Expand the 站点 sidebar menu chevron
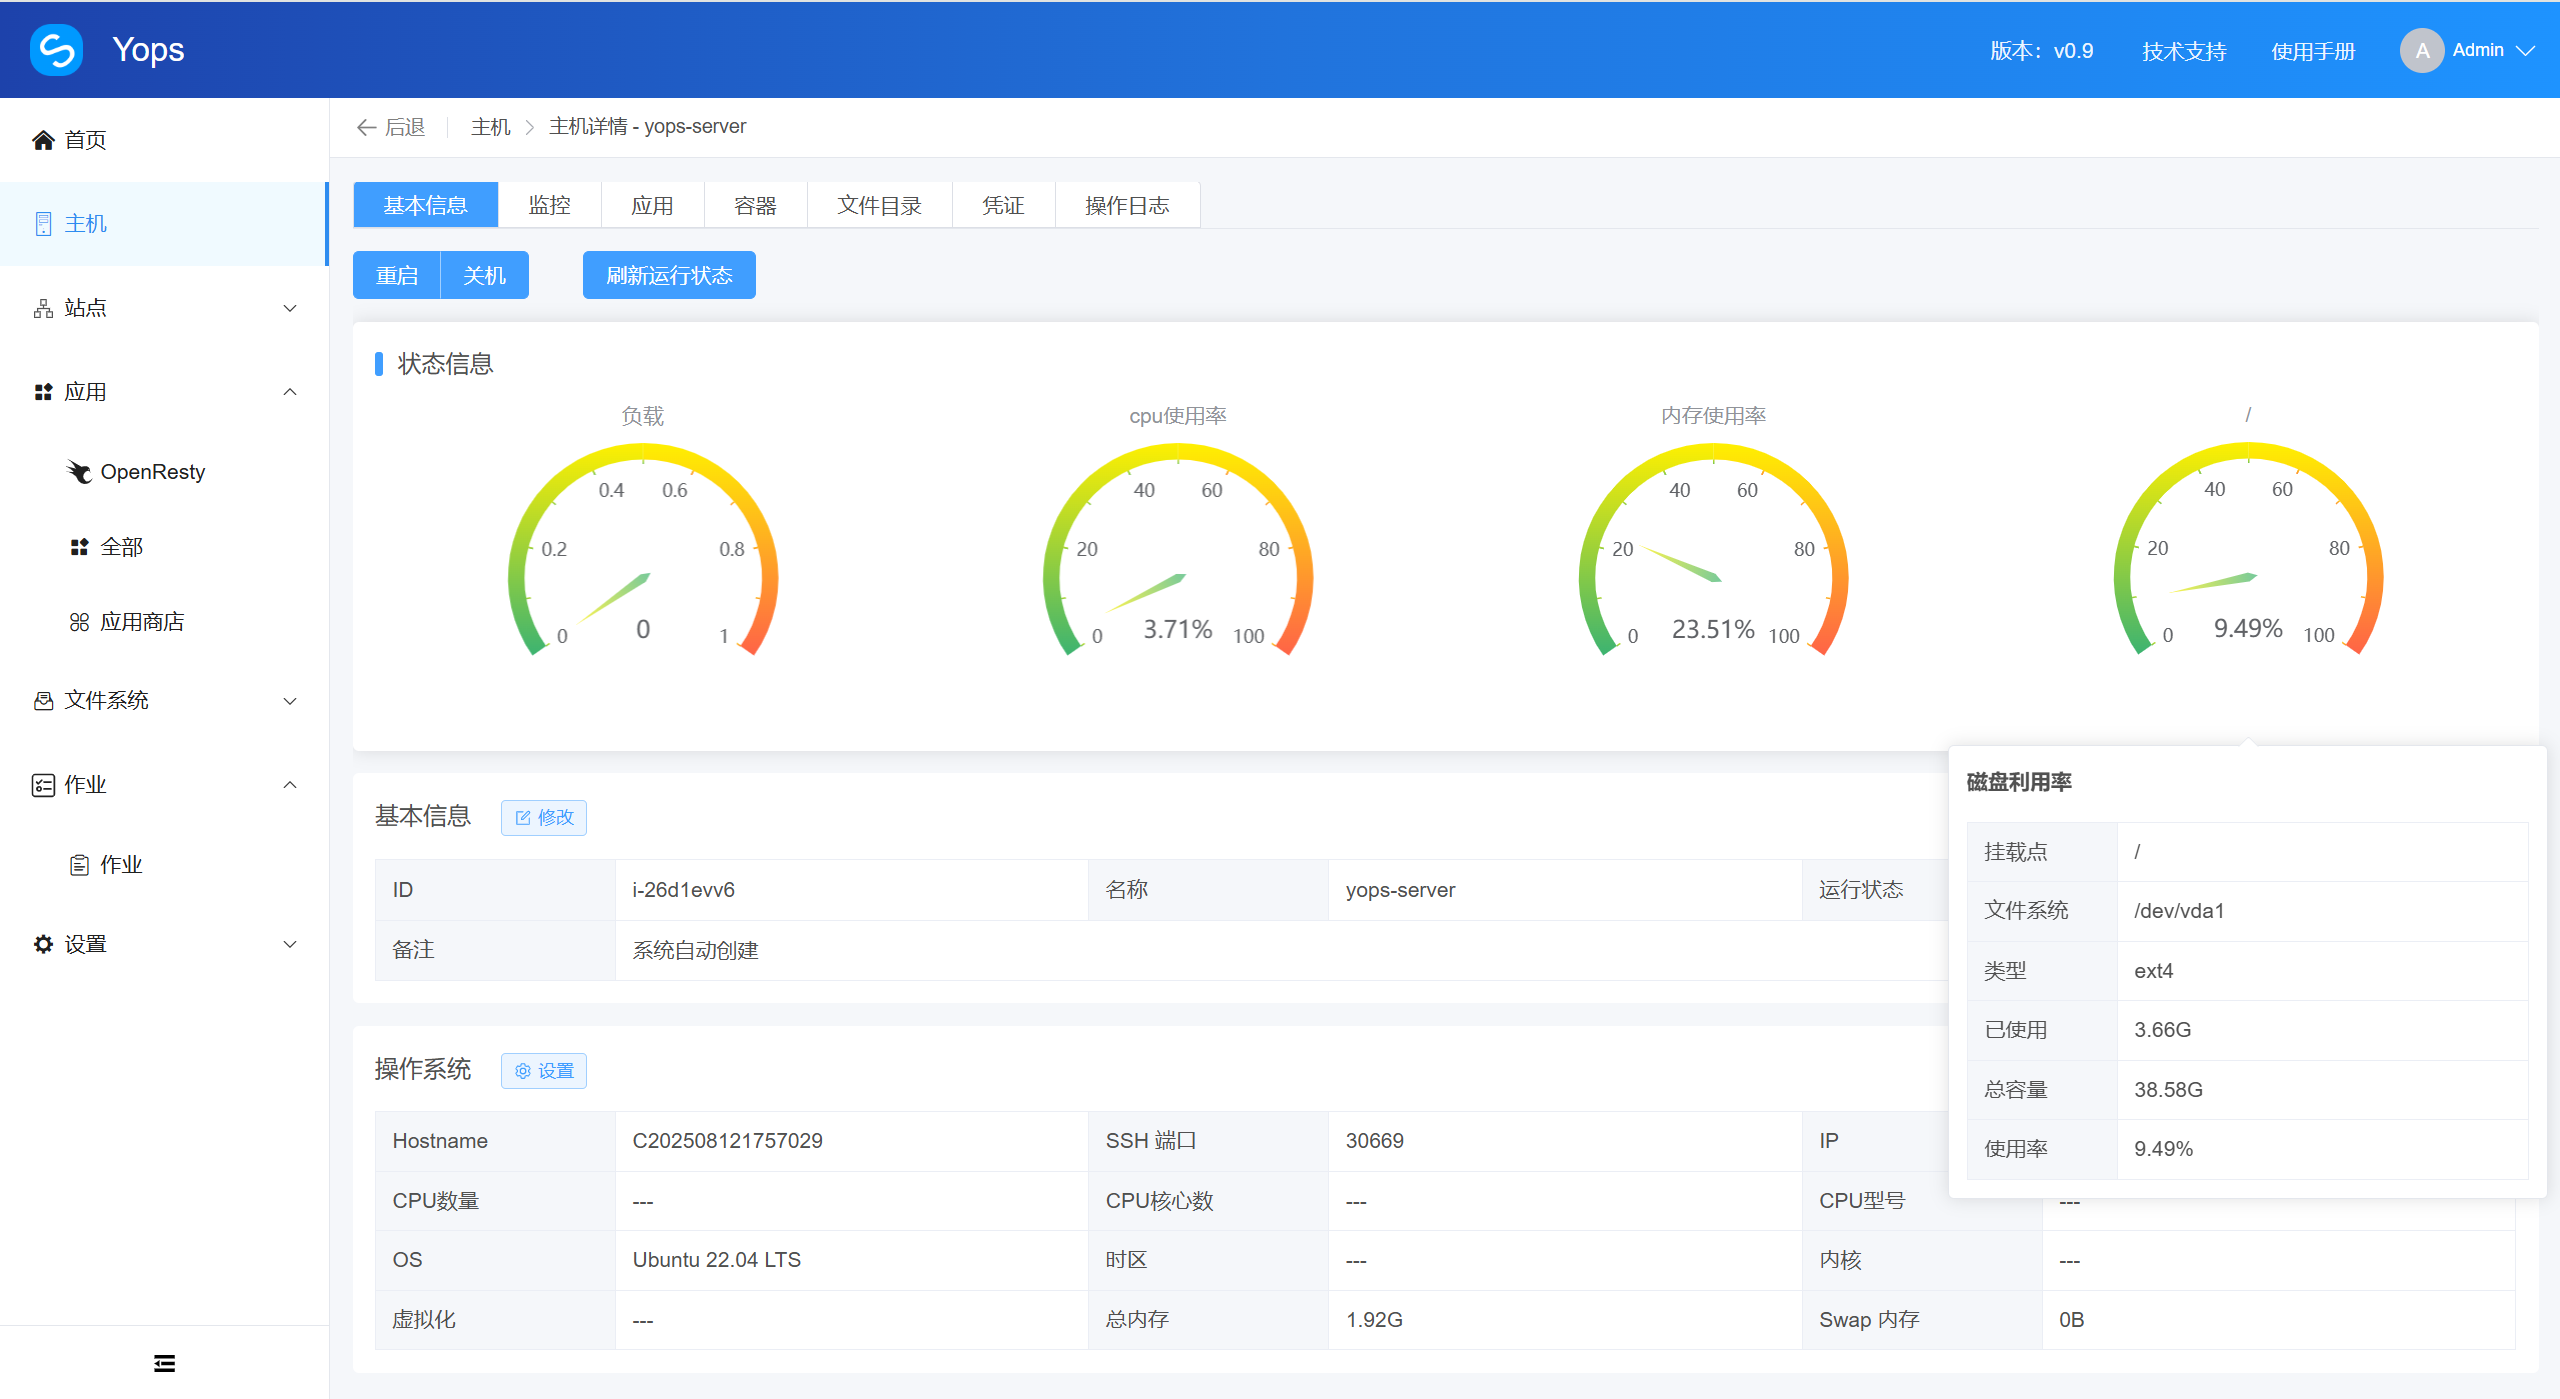This screenshot has height=1399, width=2560. click(290, 308)
